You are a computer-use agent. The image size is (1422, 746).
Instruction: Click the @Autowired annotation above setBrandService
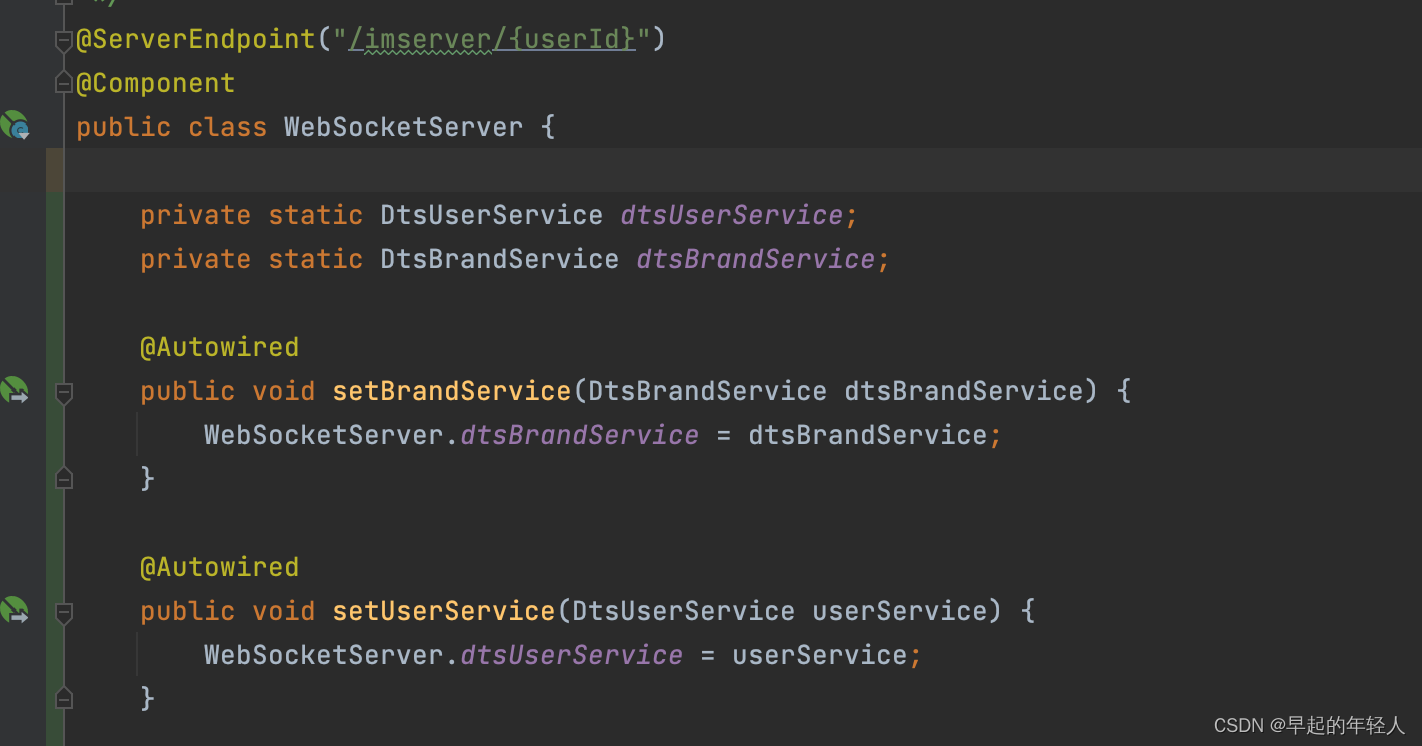(220, 347)
